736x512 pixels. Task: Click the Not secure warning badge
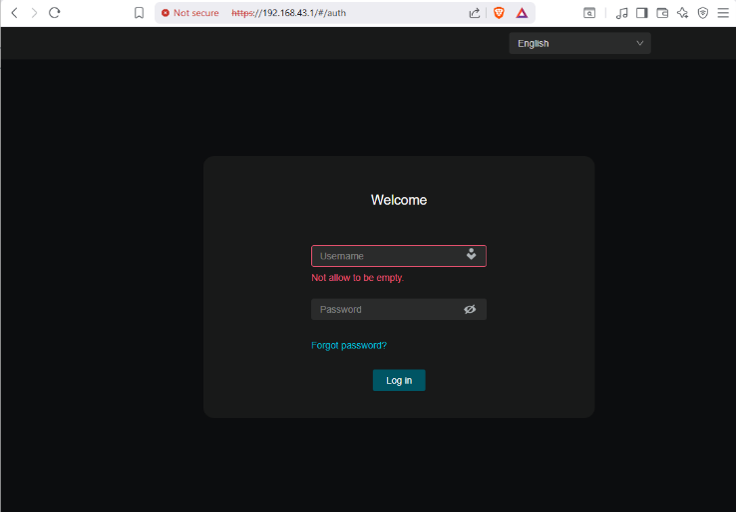click(190, 13)
